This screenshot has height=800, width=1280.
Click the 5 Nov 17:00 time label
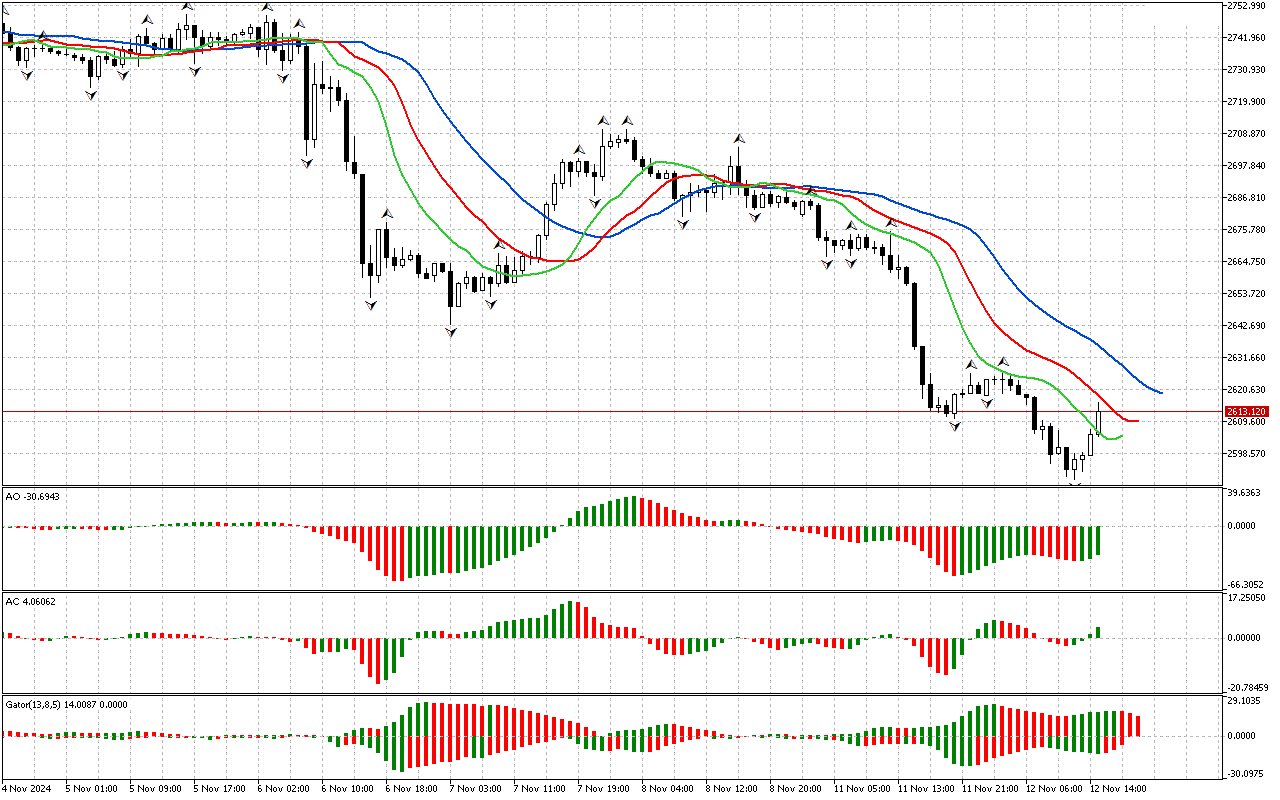click(219, 788)
